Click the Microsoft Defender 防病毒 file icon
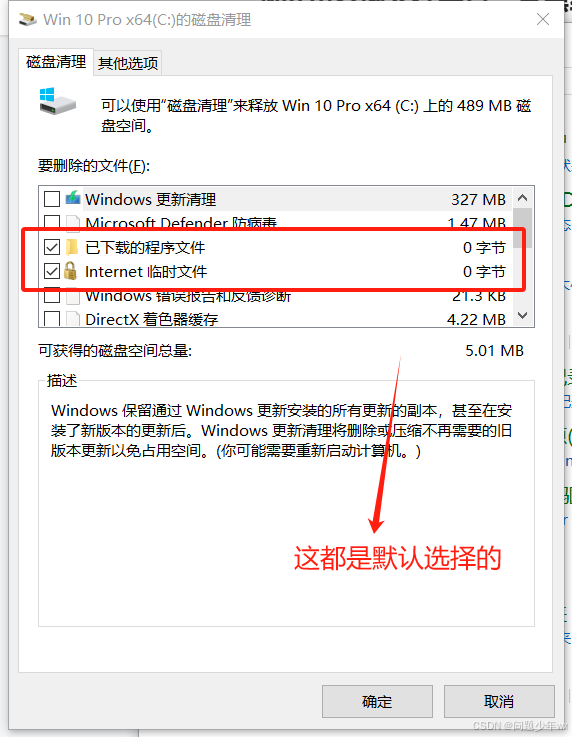This screenshot has height=737, width=572. 73,223
